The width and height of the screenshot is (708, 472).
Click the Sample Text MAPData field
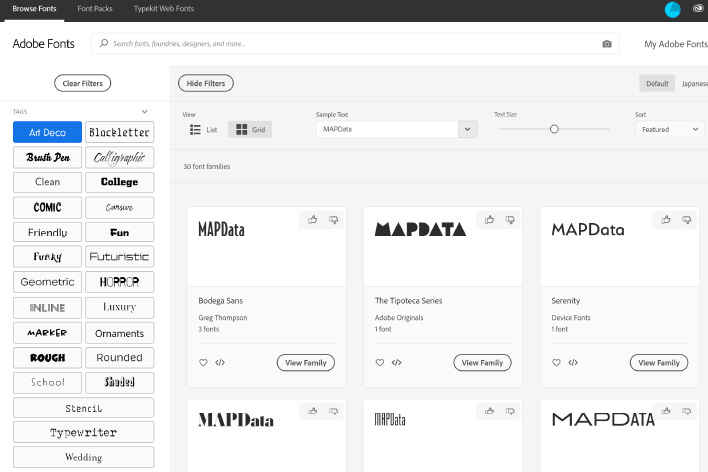387,130
